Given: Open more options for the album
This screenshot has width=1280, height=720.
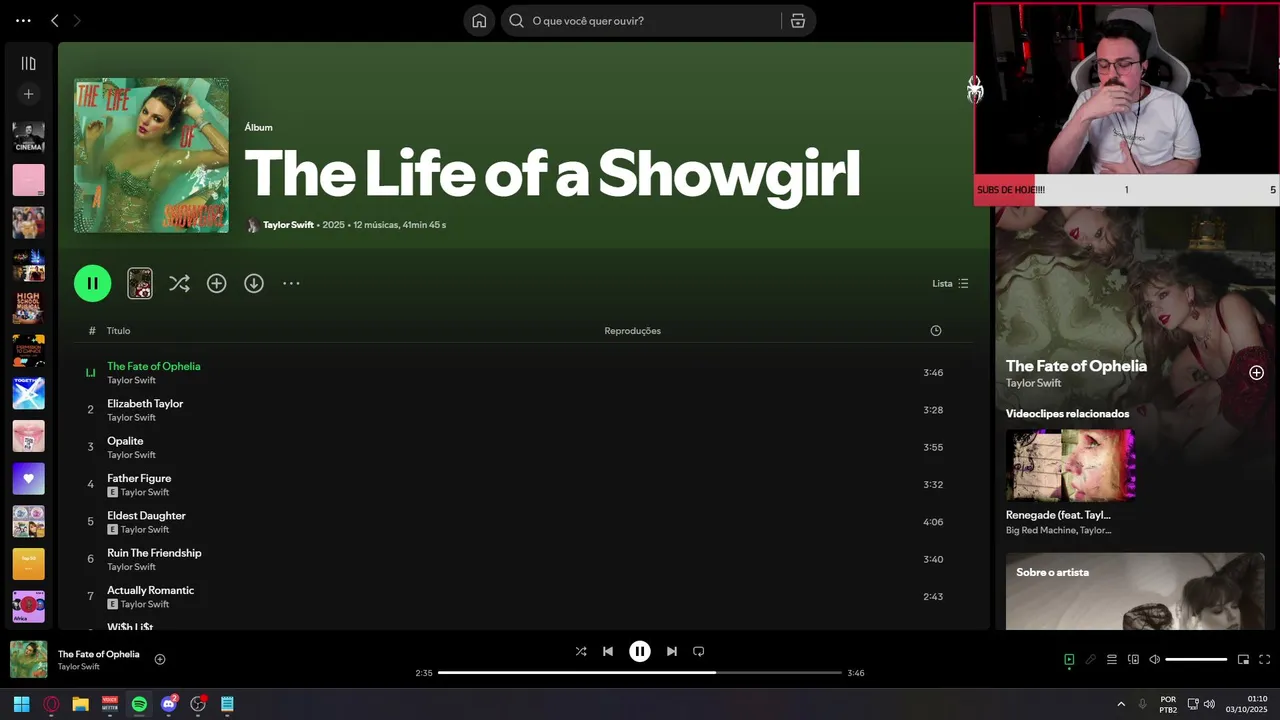Looking at the screenshot, I should pyautogui.click(x=291, y=283).
